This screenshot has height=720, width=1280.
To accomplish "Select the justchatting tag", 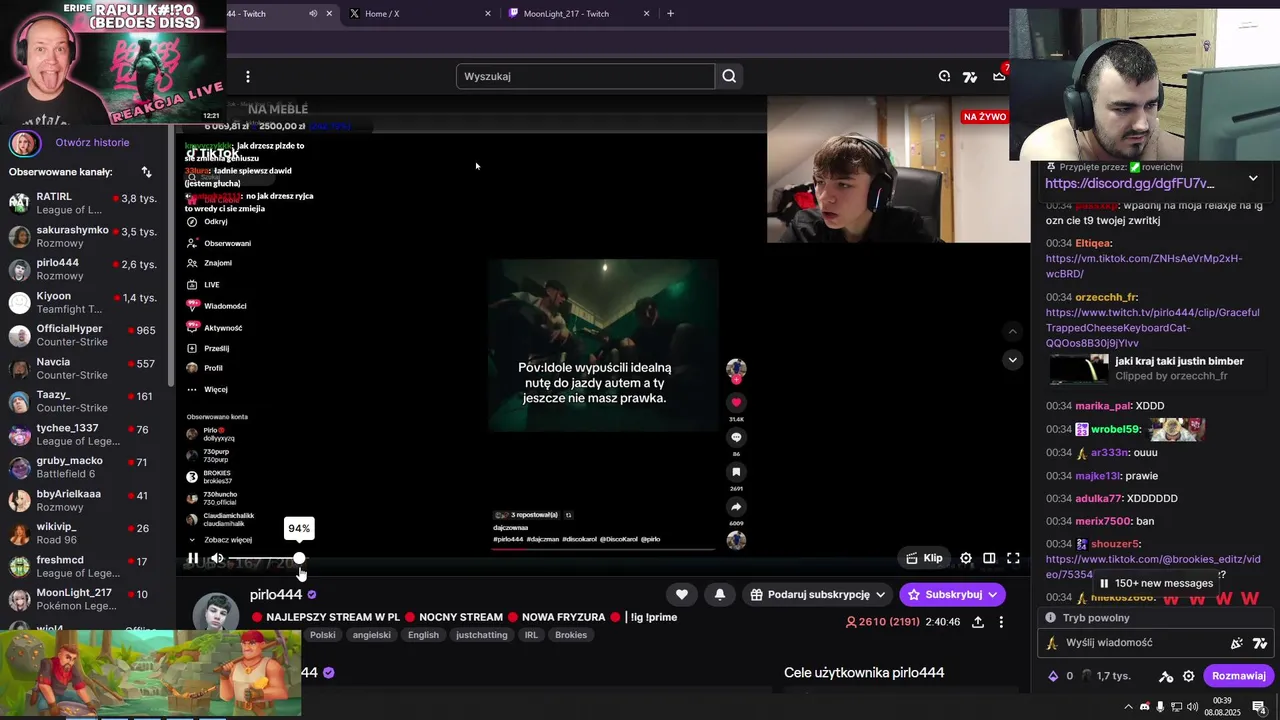I will (481, 635).
